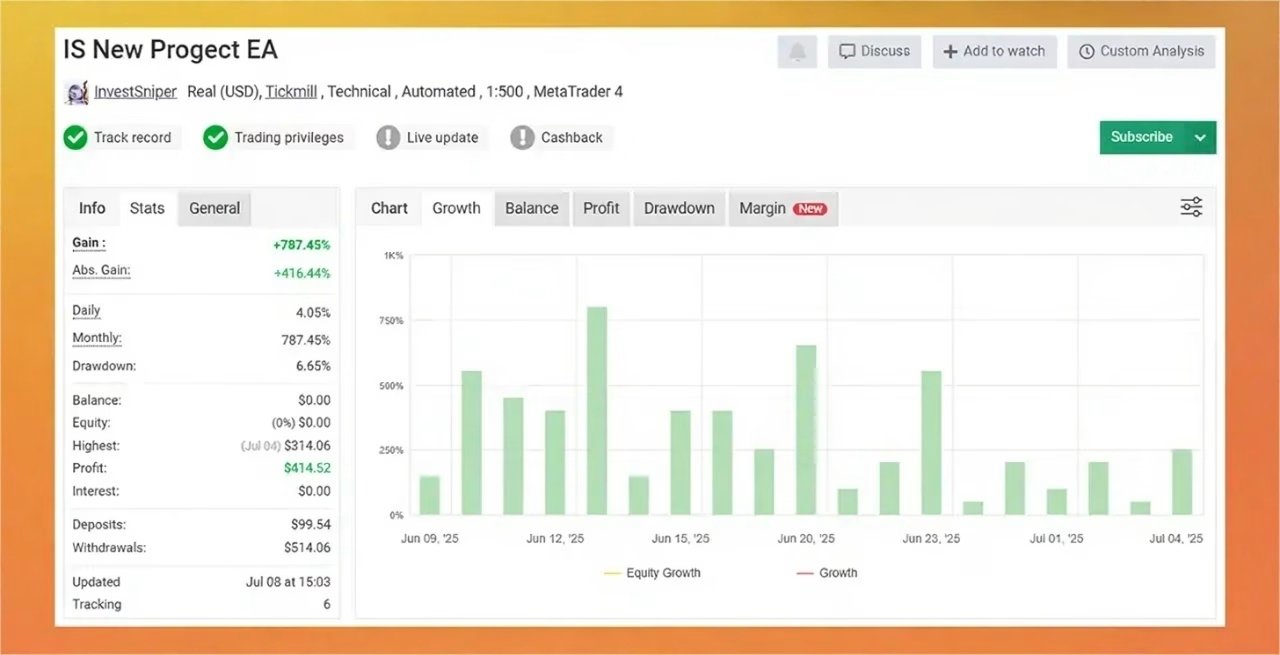Open the InvestSniper profile link
This screenshot has height=655, width=1280.
coord(135,92)
